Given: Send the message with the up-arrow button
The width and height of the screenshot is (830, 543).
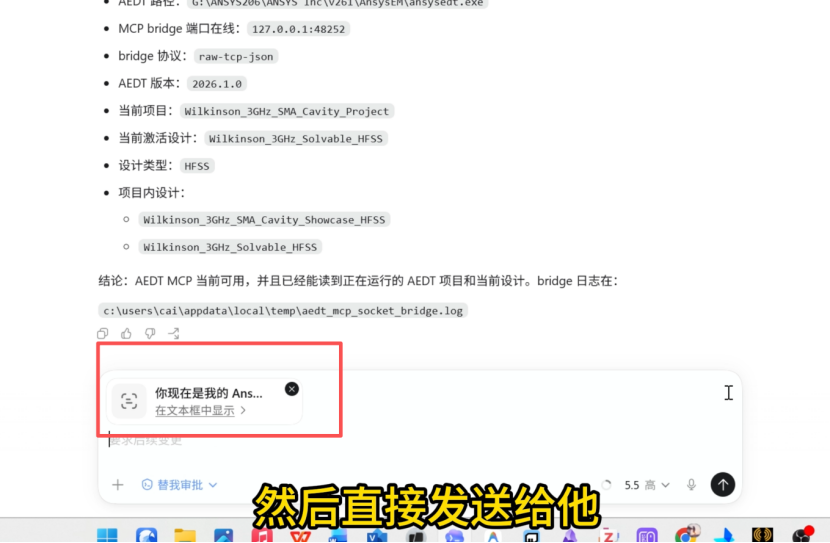Looking at the screenshot, I should [723, 484].
